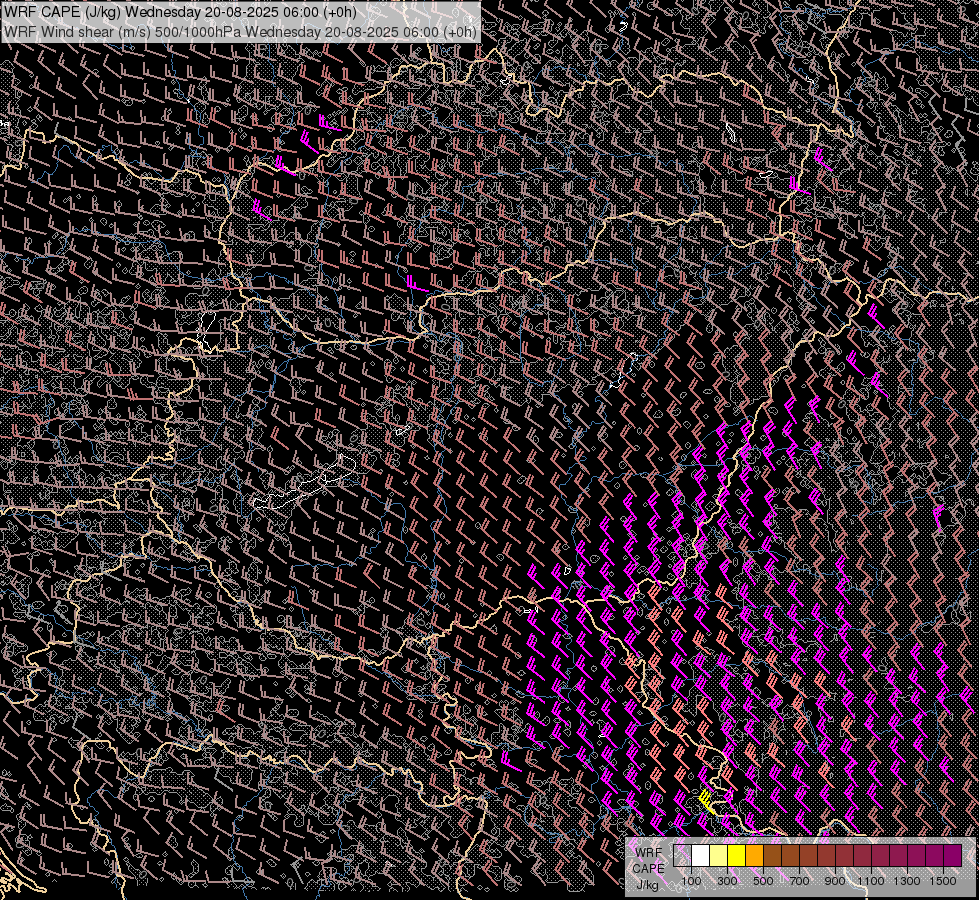Select the pale yellow CAPE legend swatch
The image size is (979, 900).
coord(719,855)
